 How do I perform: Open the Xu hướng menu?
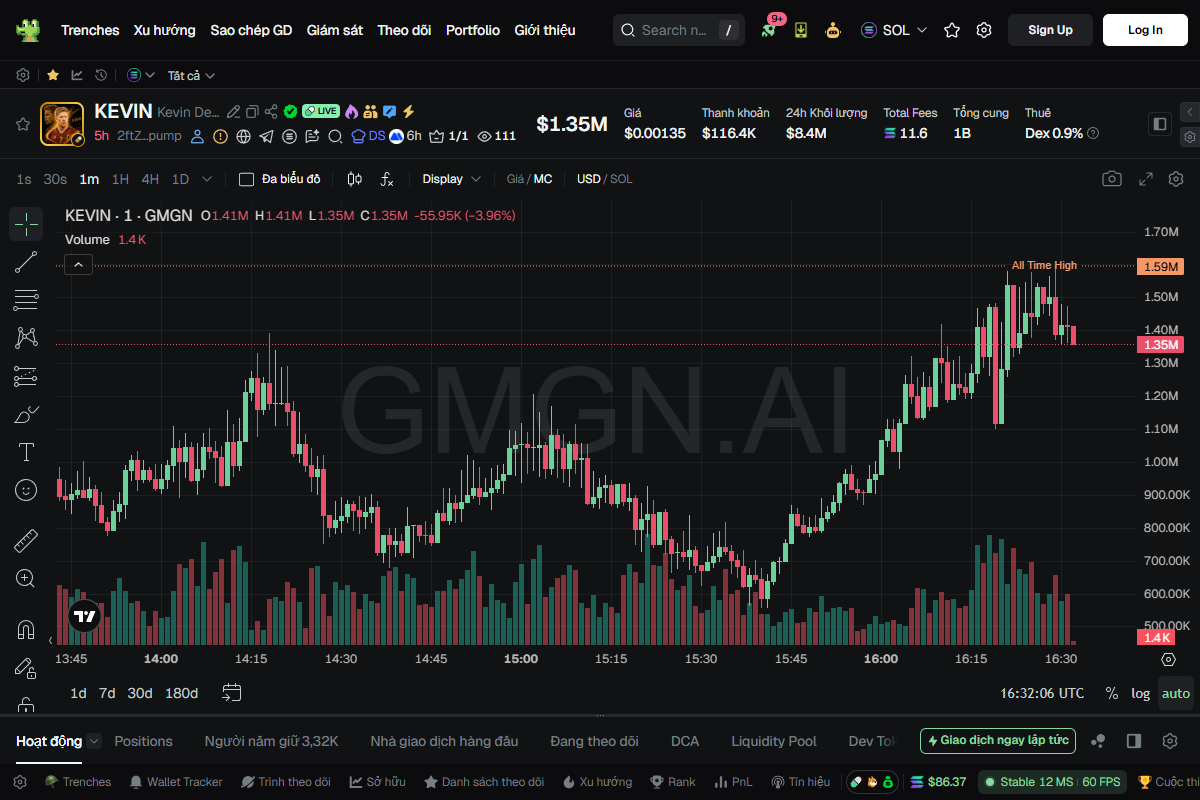coord(165,30)
